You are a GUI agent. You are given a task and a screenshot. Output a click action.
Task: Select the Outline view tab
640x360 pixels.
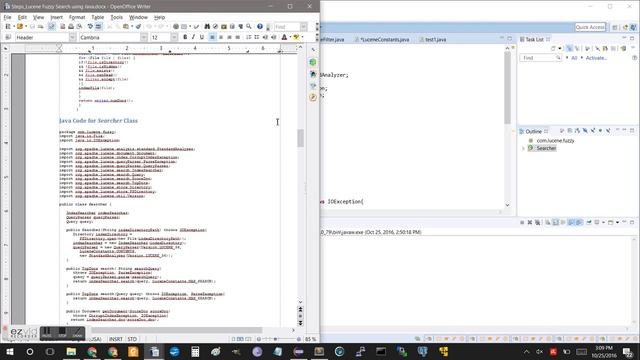click(533, 131)
